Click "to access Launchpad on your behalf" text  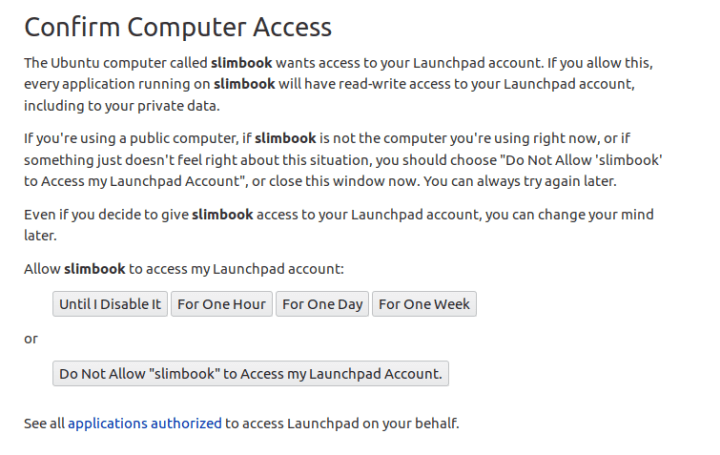click(x=342, y=423)
